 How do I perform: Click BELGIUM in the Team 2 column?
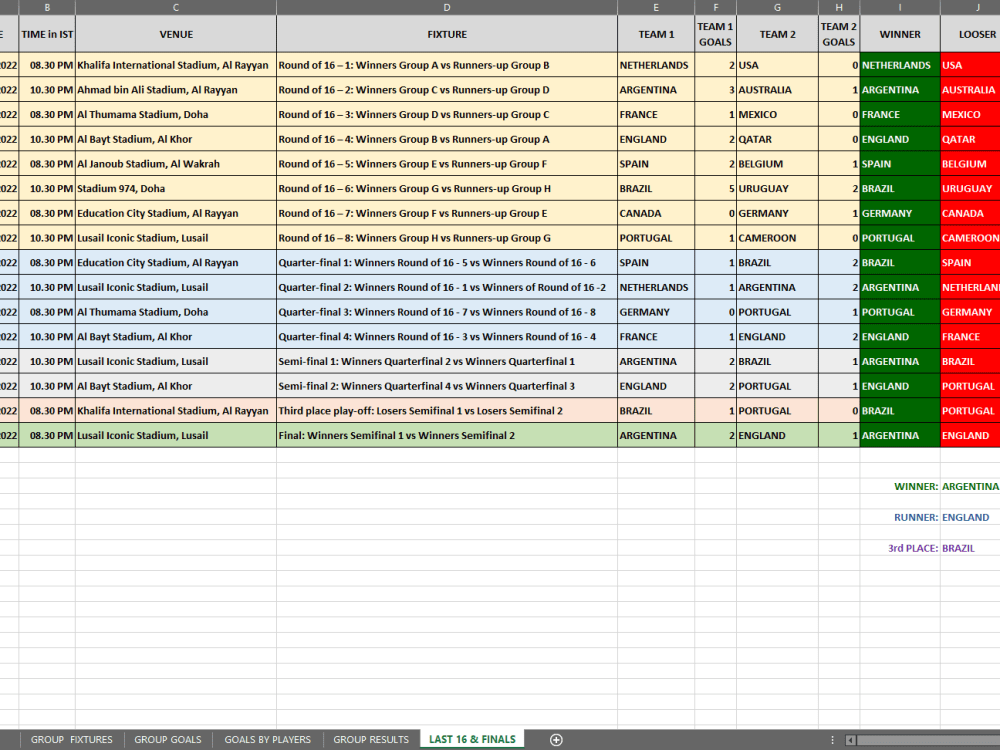[x=777, y=164]
